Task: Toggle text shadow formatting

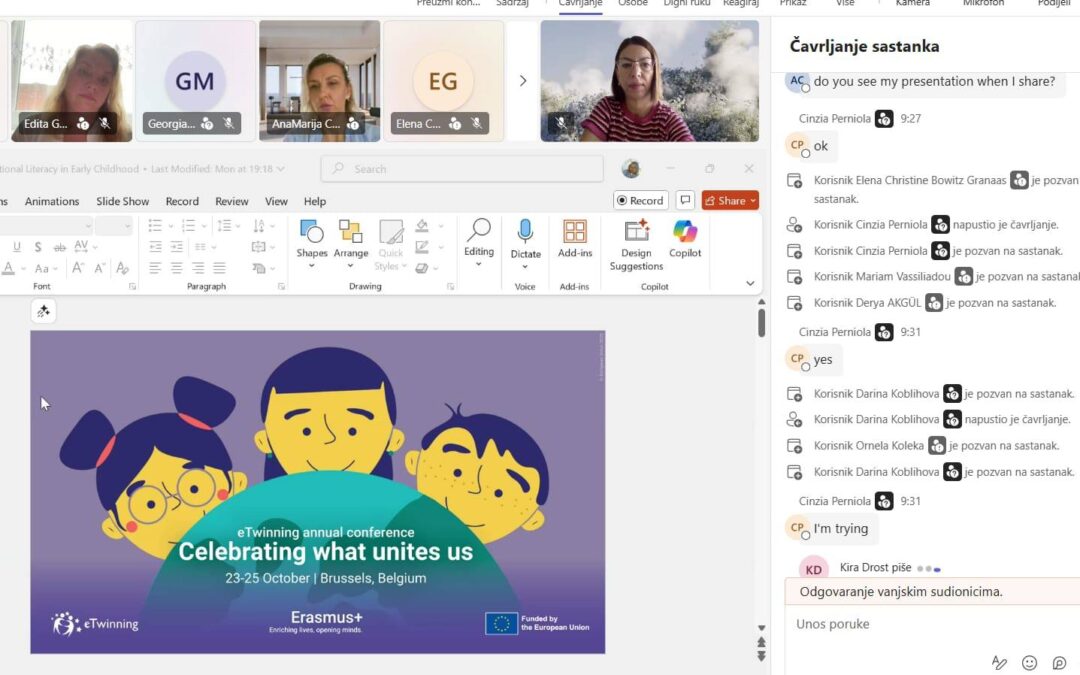Action: [x=38, y=247]
